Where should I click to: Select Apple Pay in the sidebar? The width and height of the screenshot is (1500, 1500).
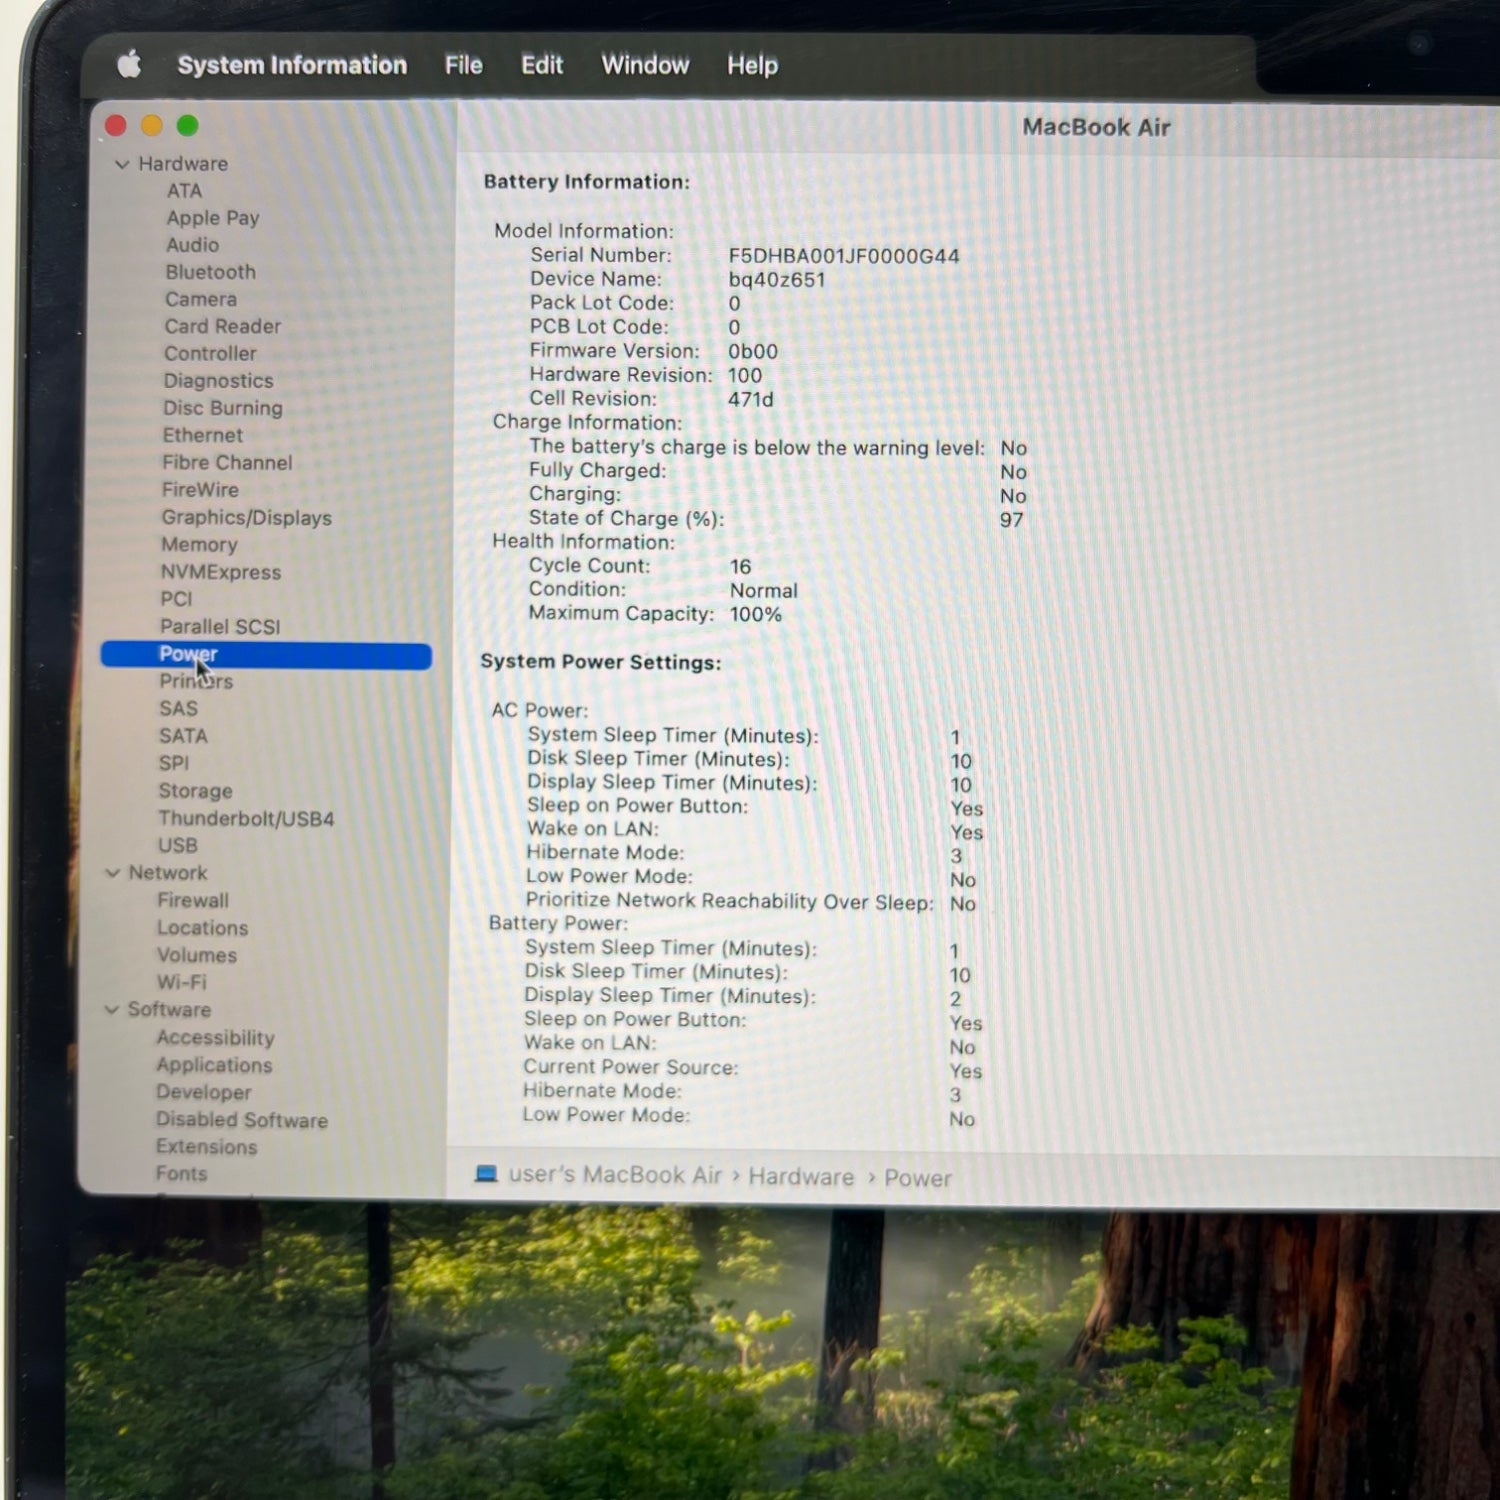(x=213, y=218)
